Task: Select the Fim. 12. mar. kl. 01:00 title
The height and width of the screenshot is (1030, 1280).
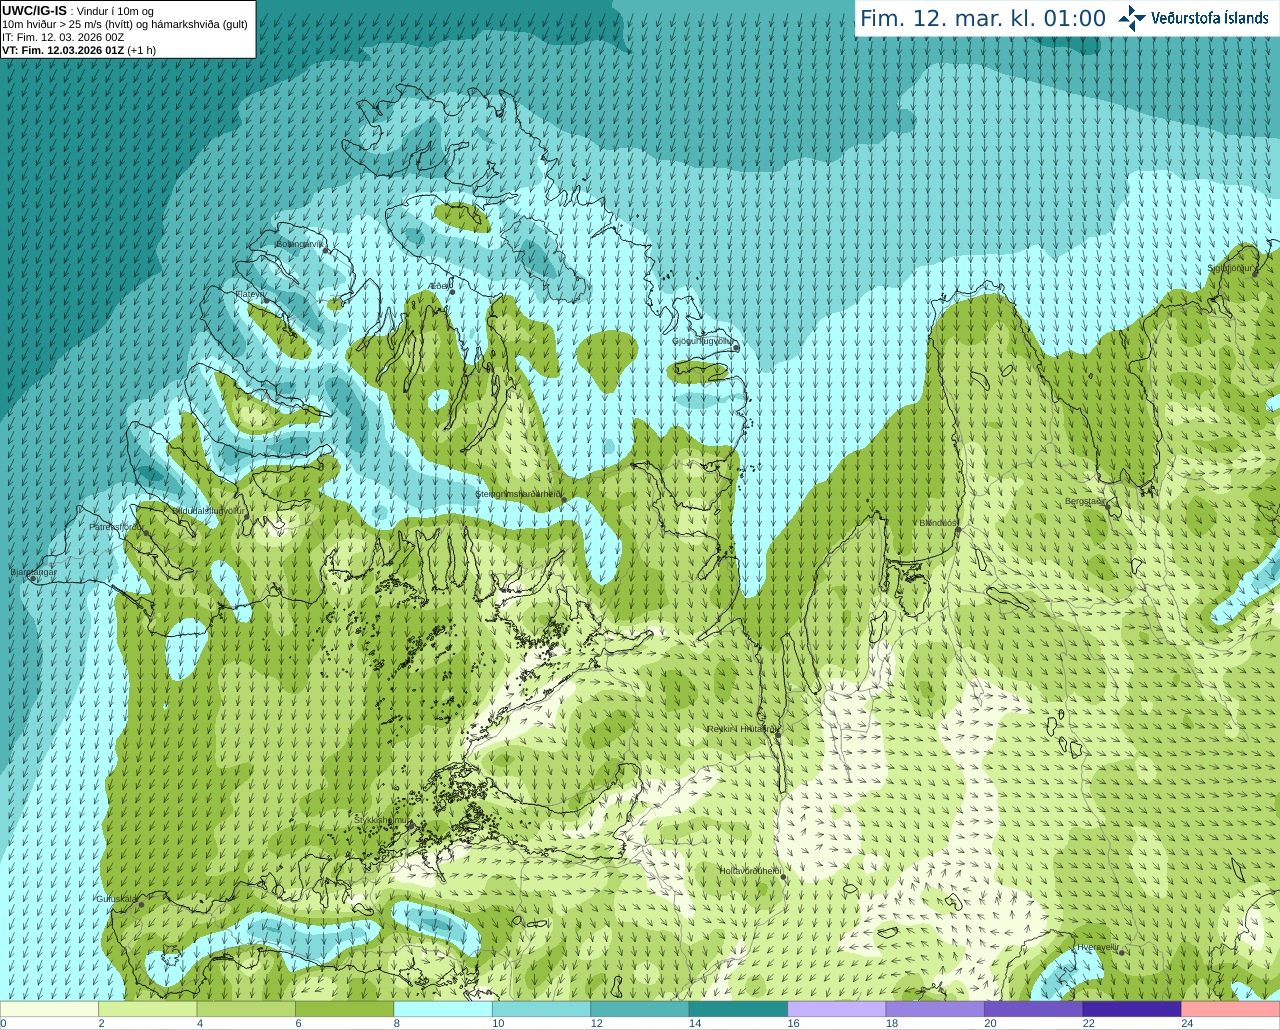Action: pos(983,19)
